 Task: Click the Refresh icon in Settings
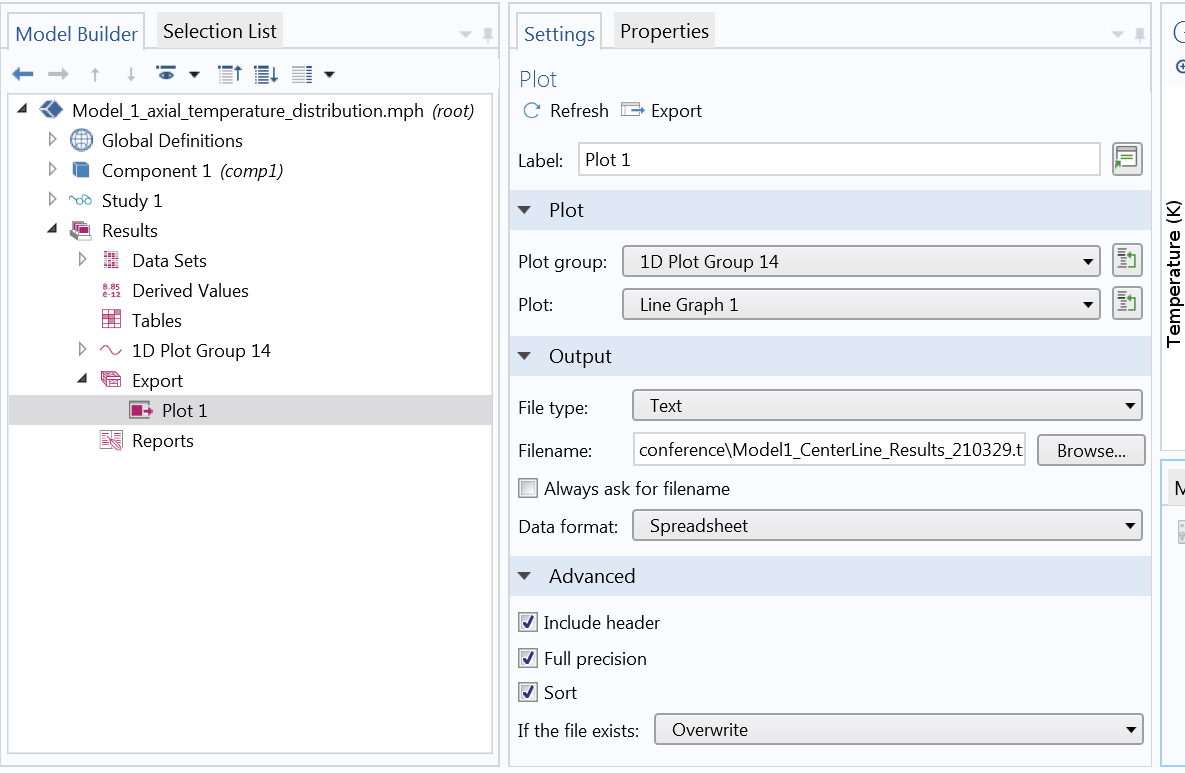pyautogui.click(x=532, y=111)
